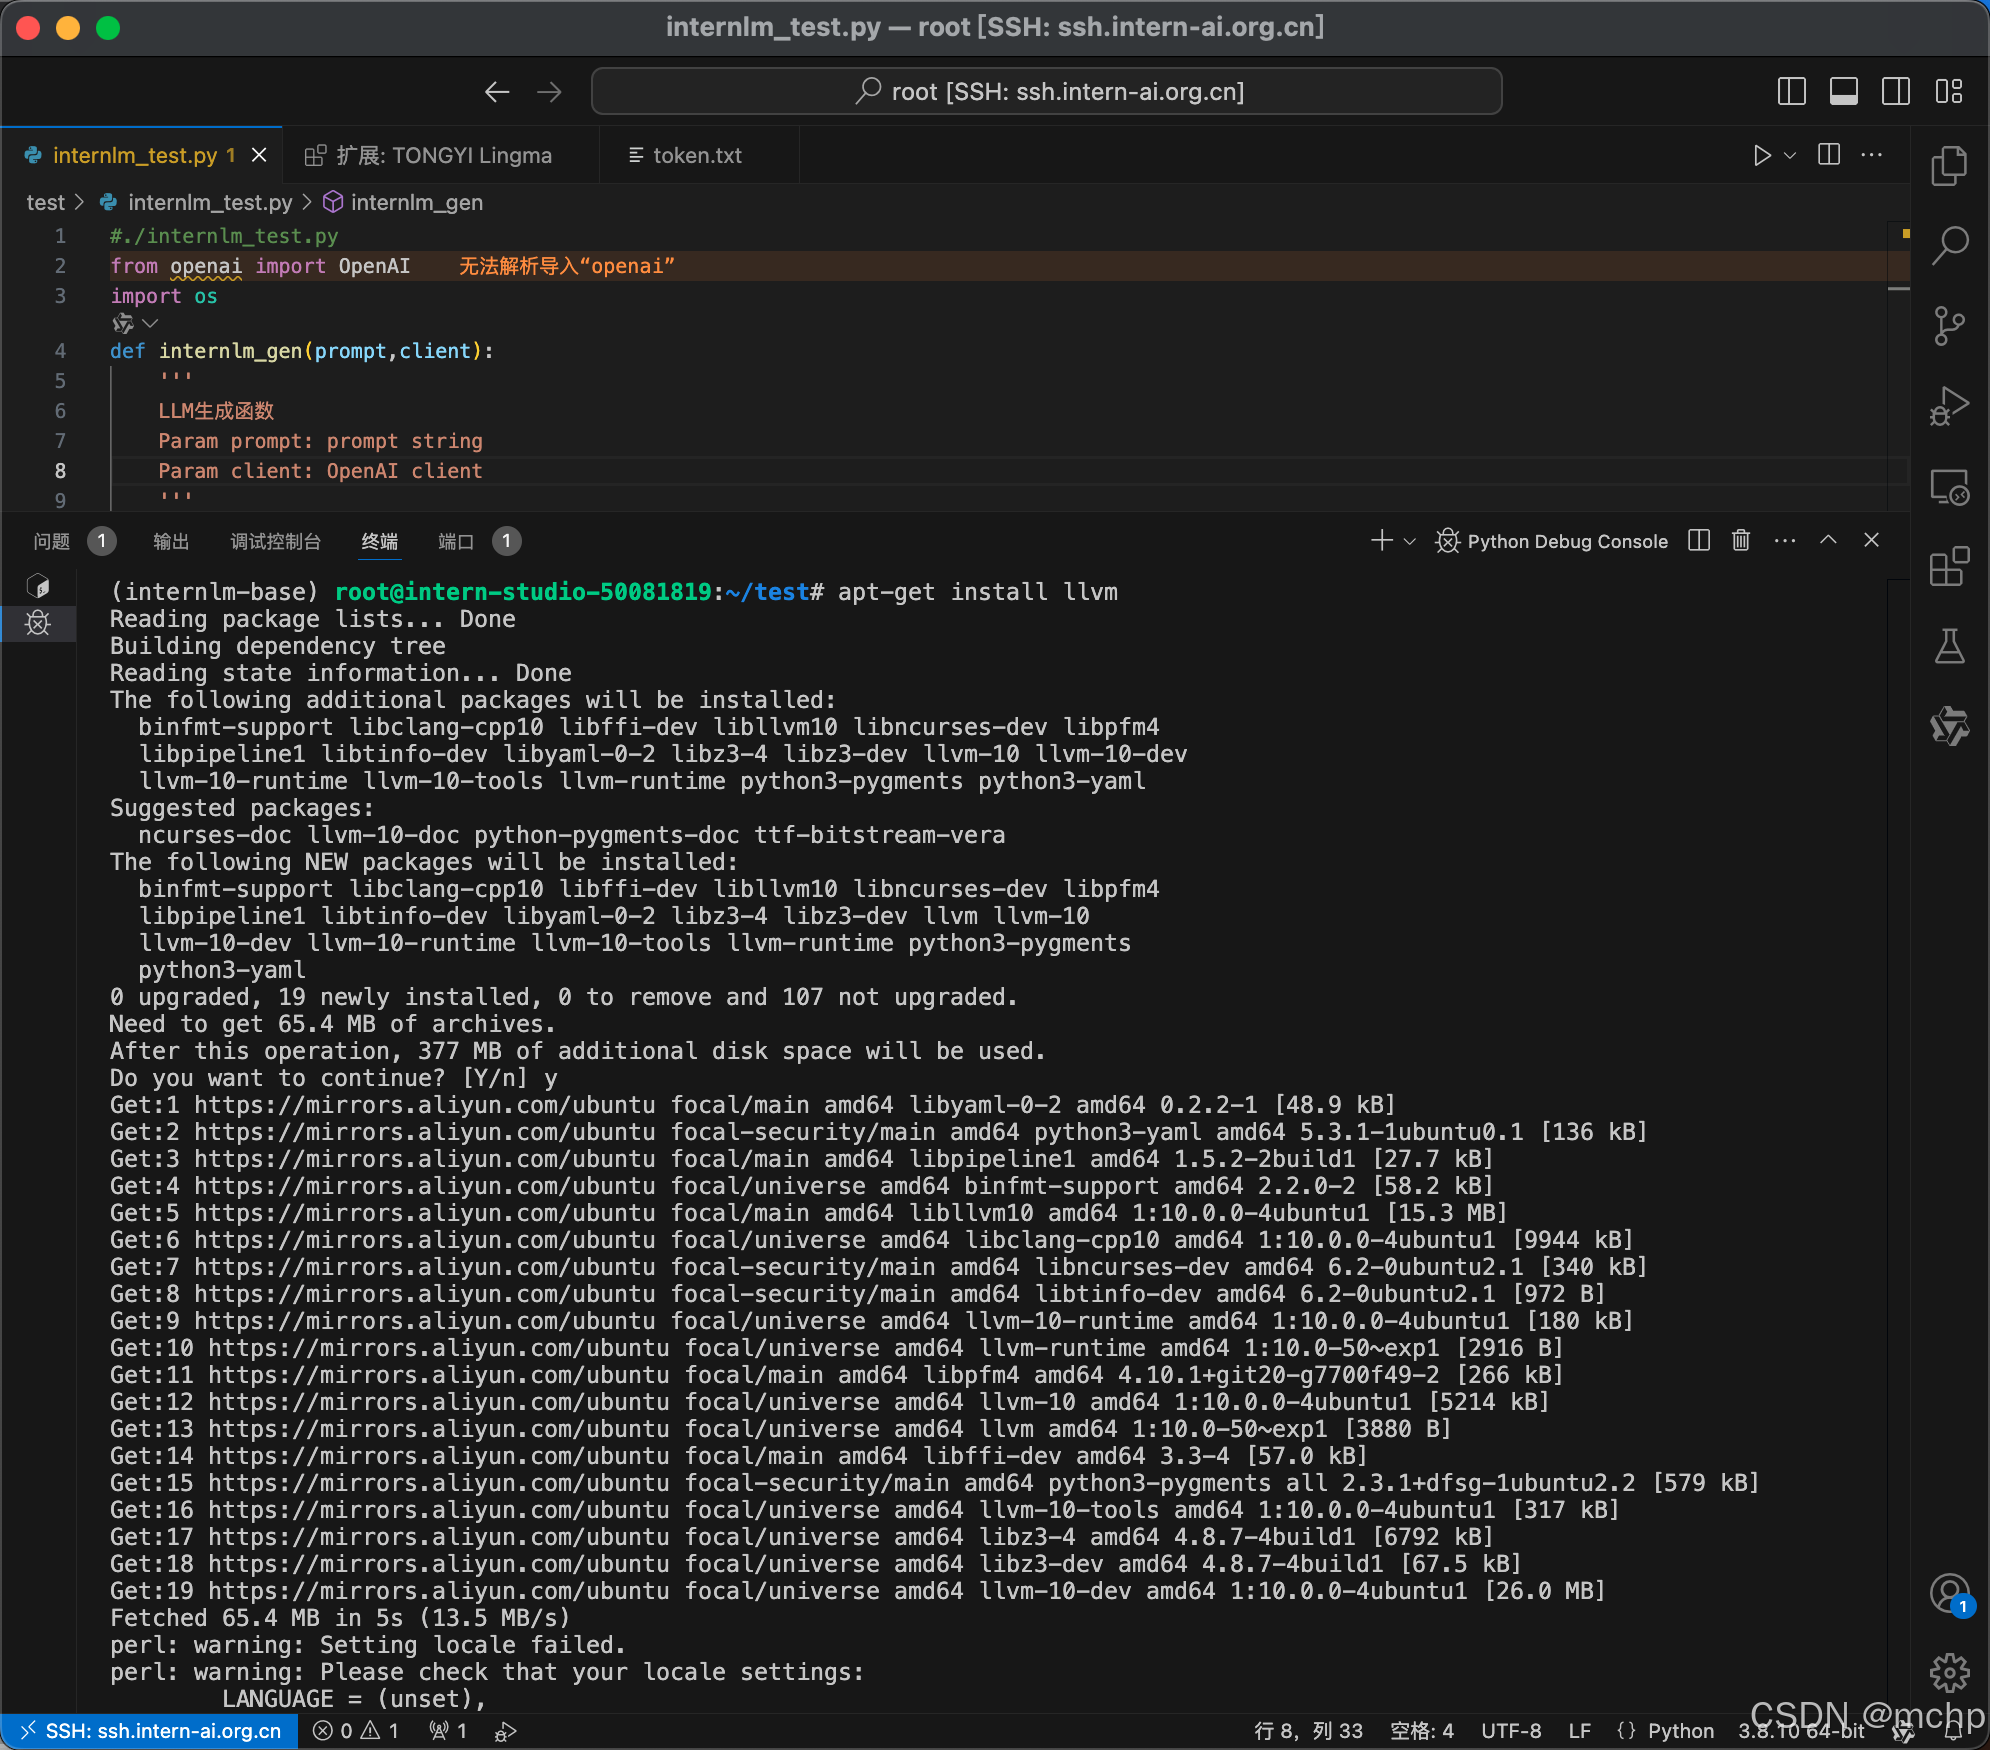1990x1750 pixels.
Task: Open the Run and Debug view
Action: (1948, 406)
